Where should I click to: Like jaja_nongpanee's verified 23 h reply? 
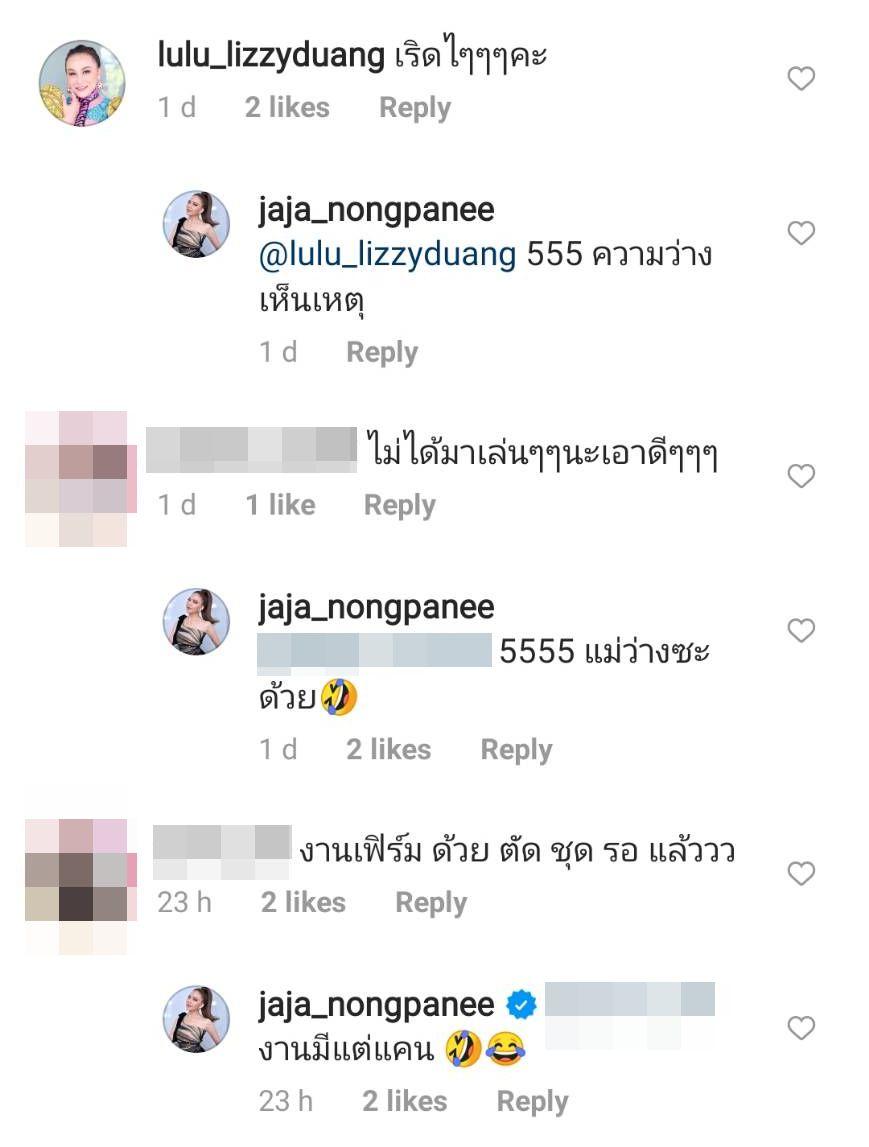click(x=801, y=1028)
